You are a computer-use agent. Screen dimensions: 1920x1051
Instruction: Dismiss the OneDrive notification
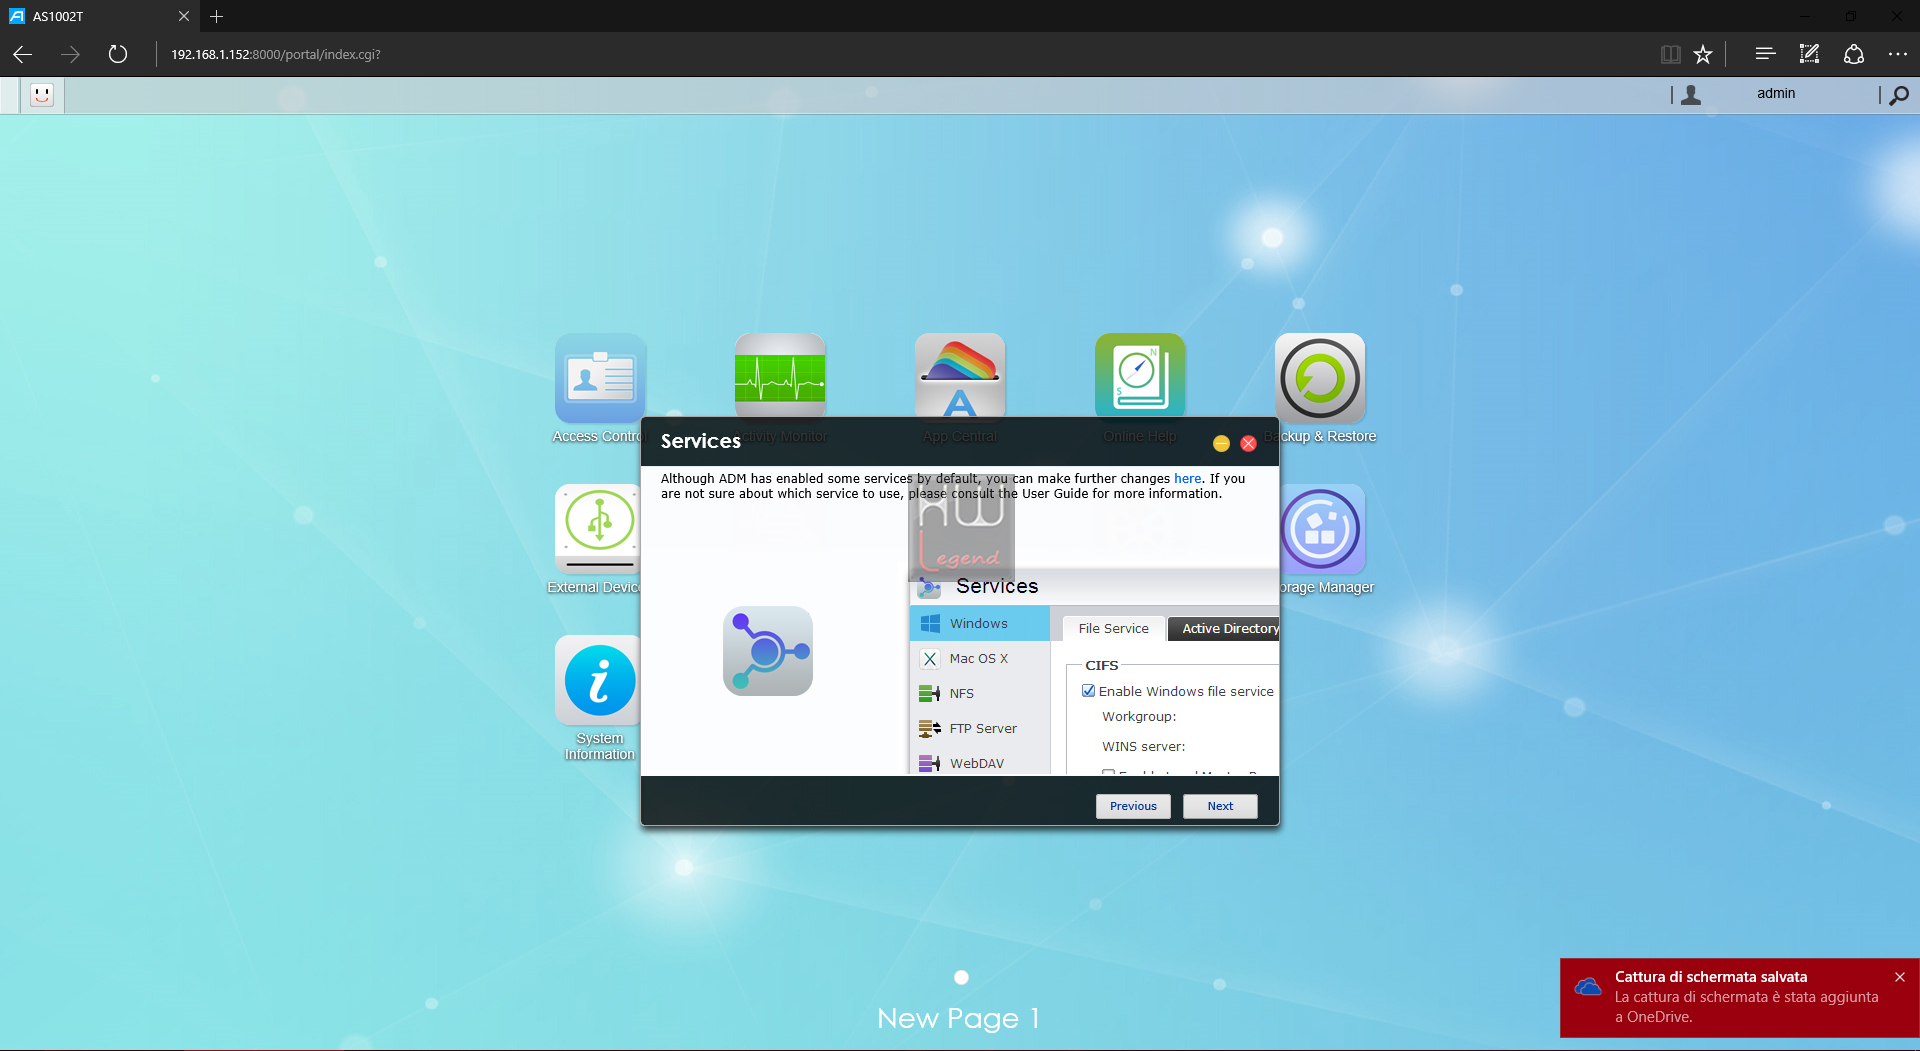(x=1900, y=977)
